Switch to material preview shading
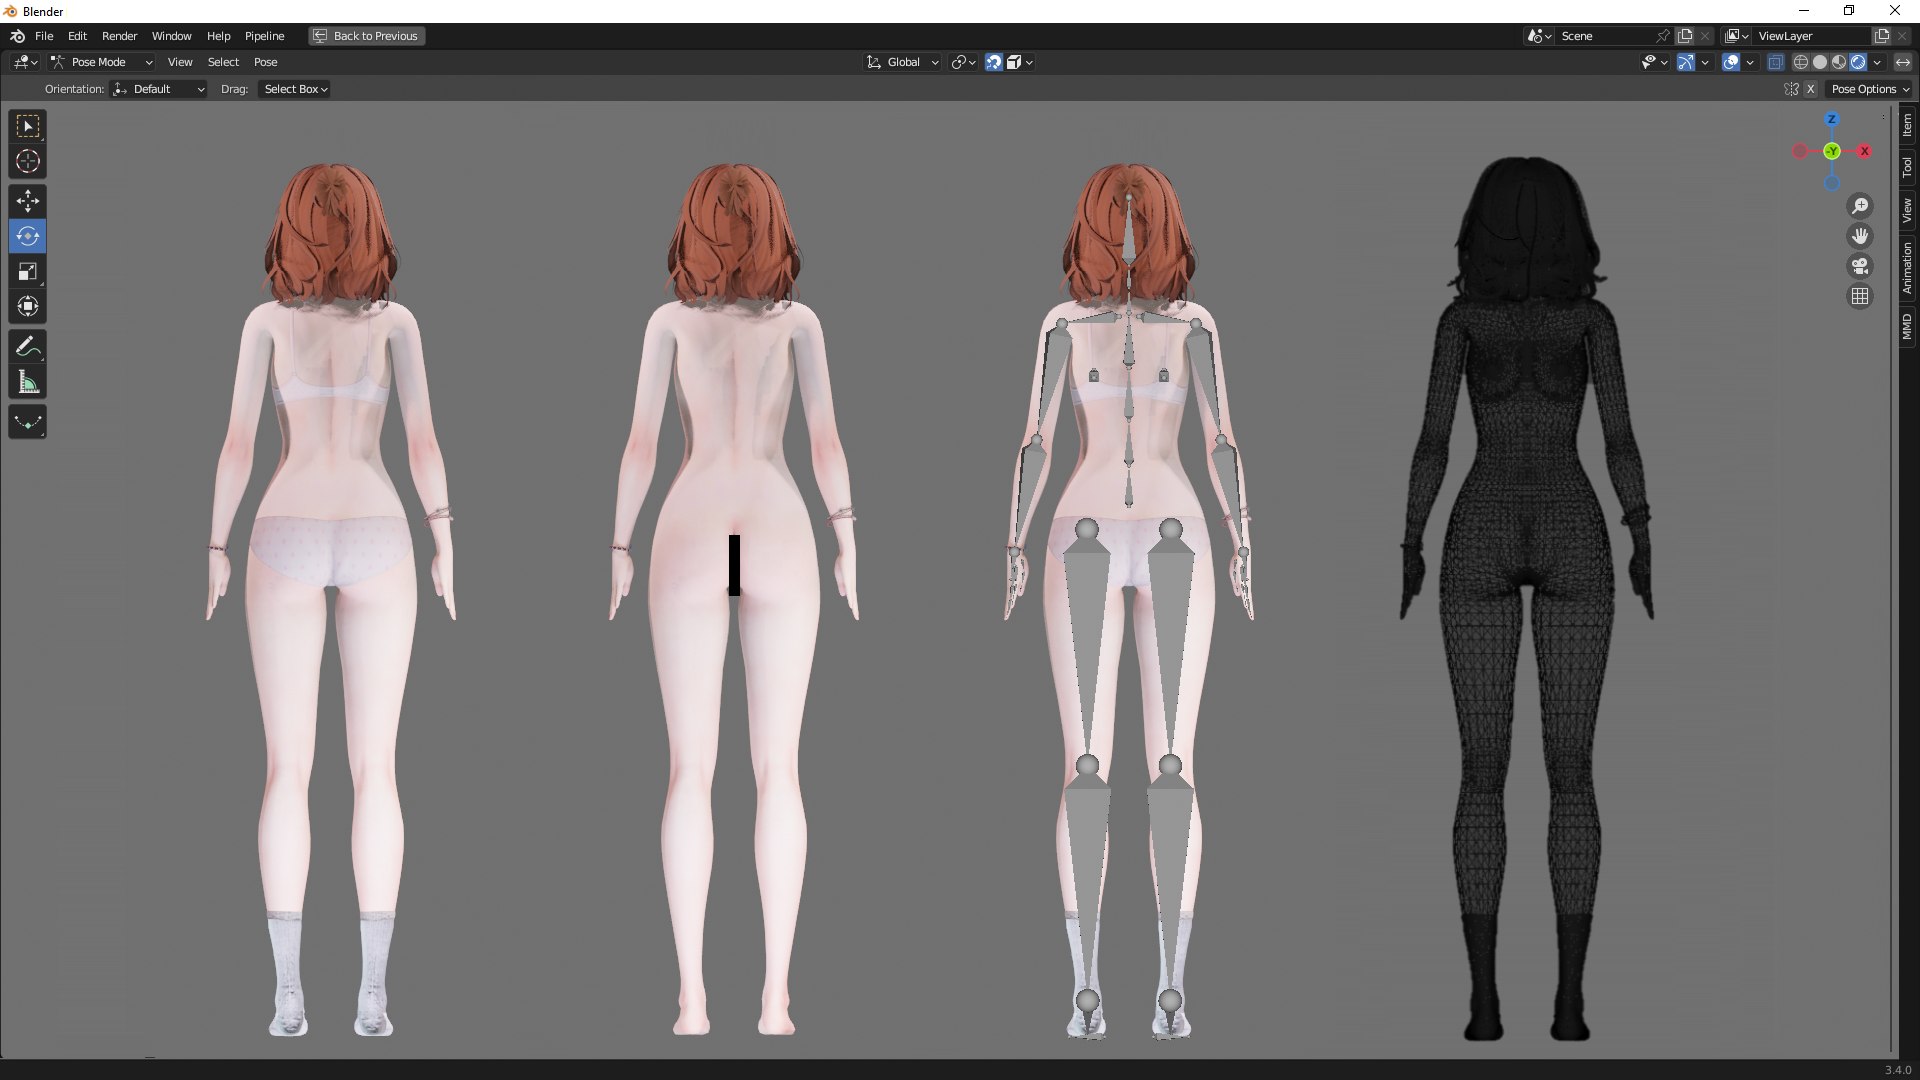 tap(1839, 62)
